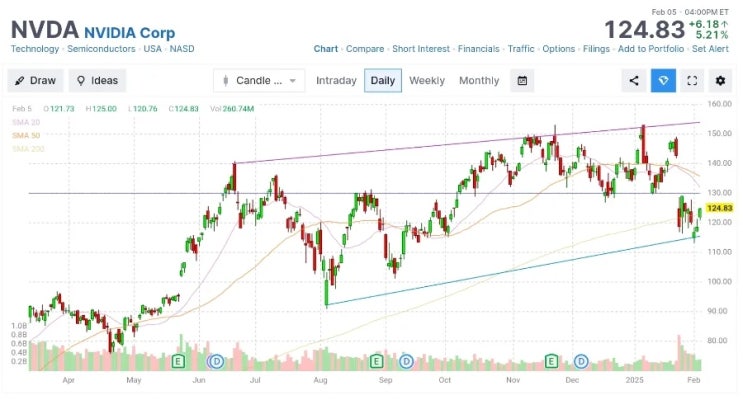Click the August earnings E marker
This screenshot has width=743, height=400.
click(376, 360)
